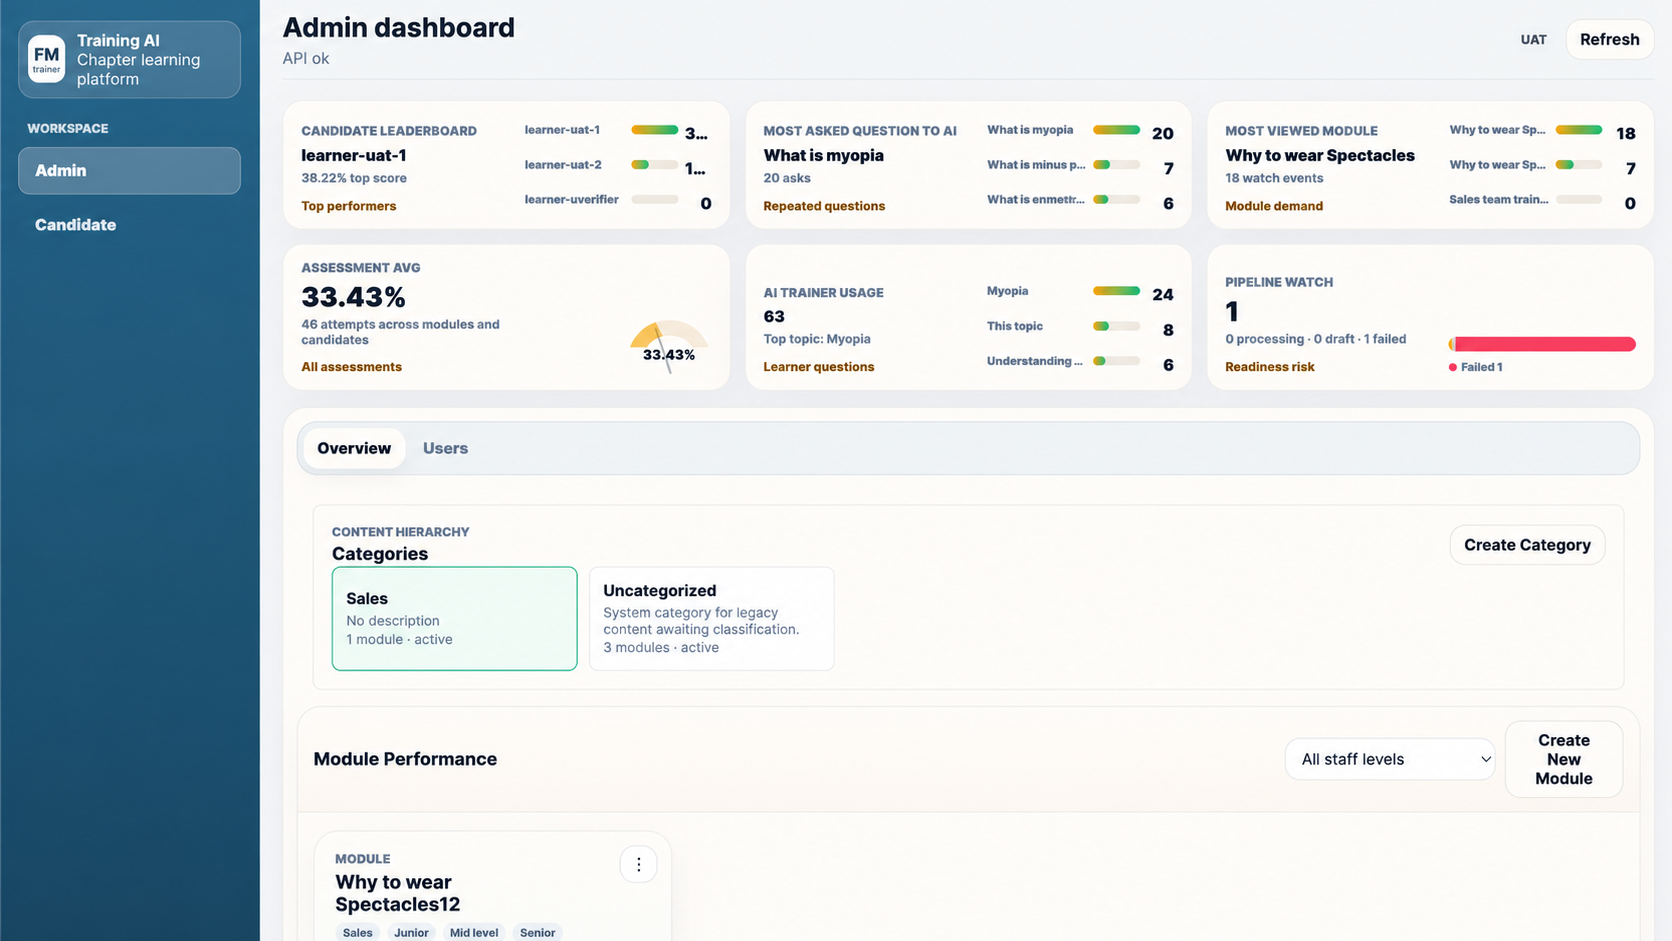Click the Senior tag on module

[x=537, y=933]
